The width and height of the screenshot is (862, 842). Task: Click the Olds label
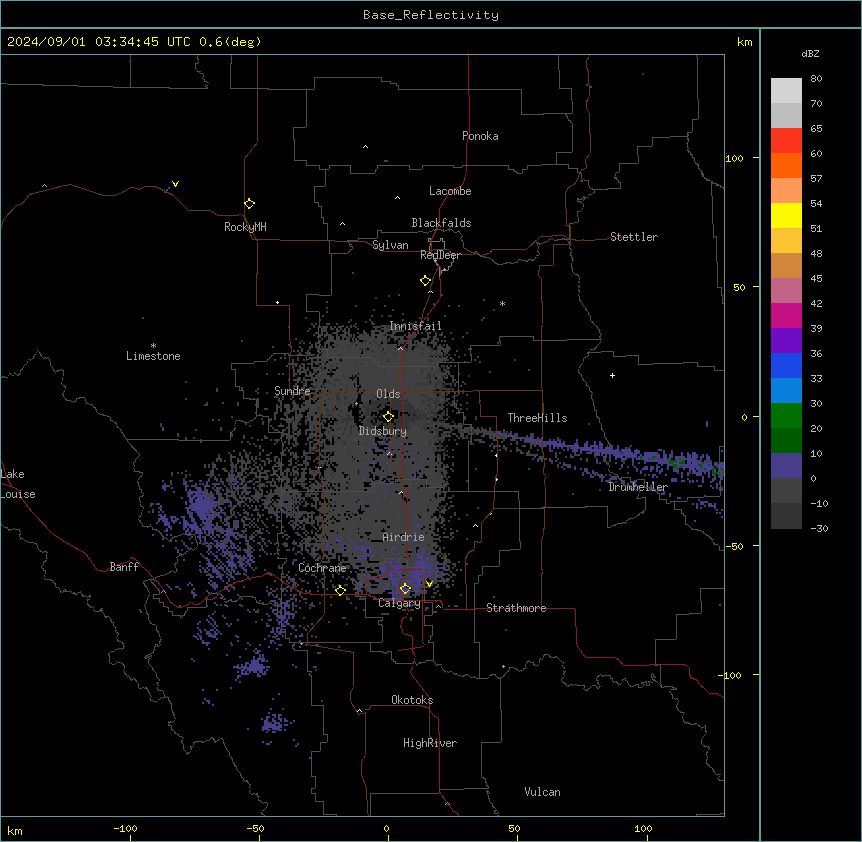(x=388, y=394)
